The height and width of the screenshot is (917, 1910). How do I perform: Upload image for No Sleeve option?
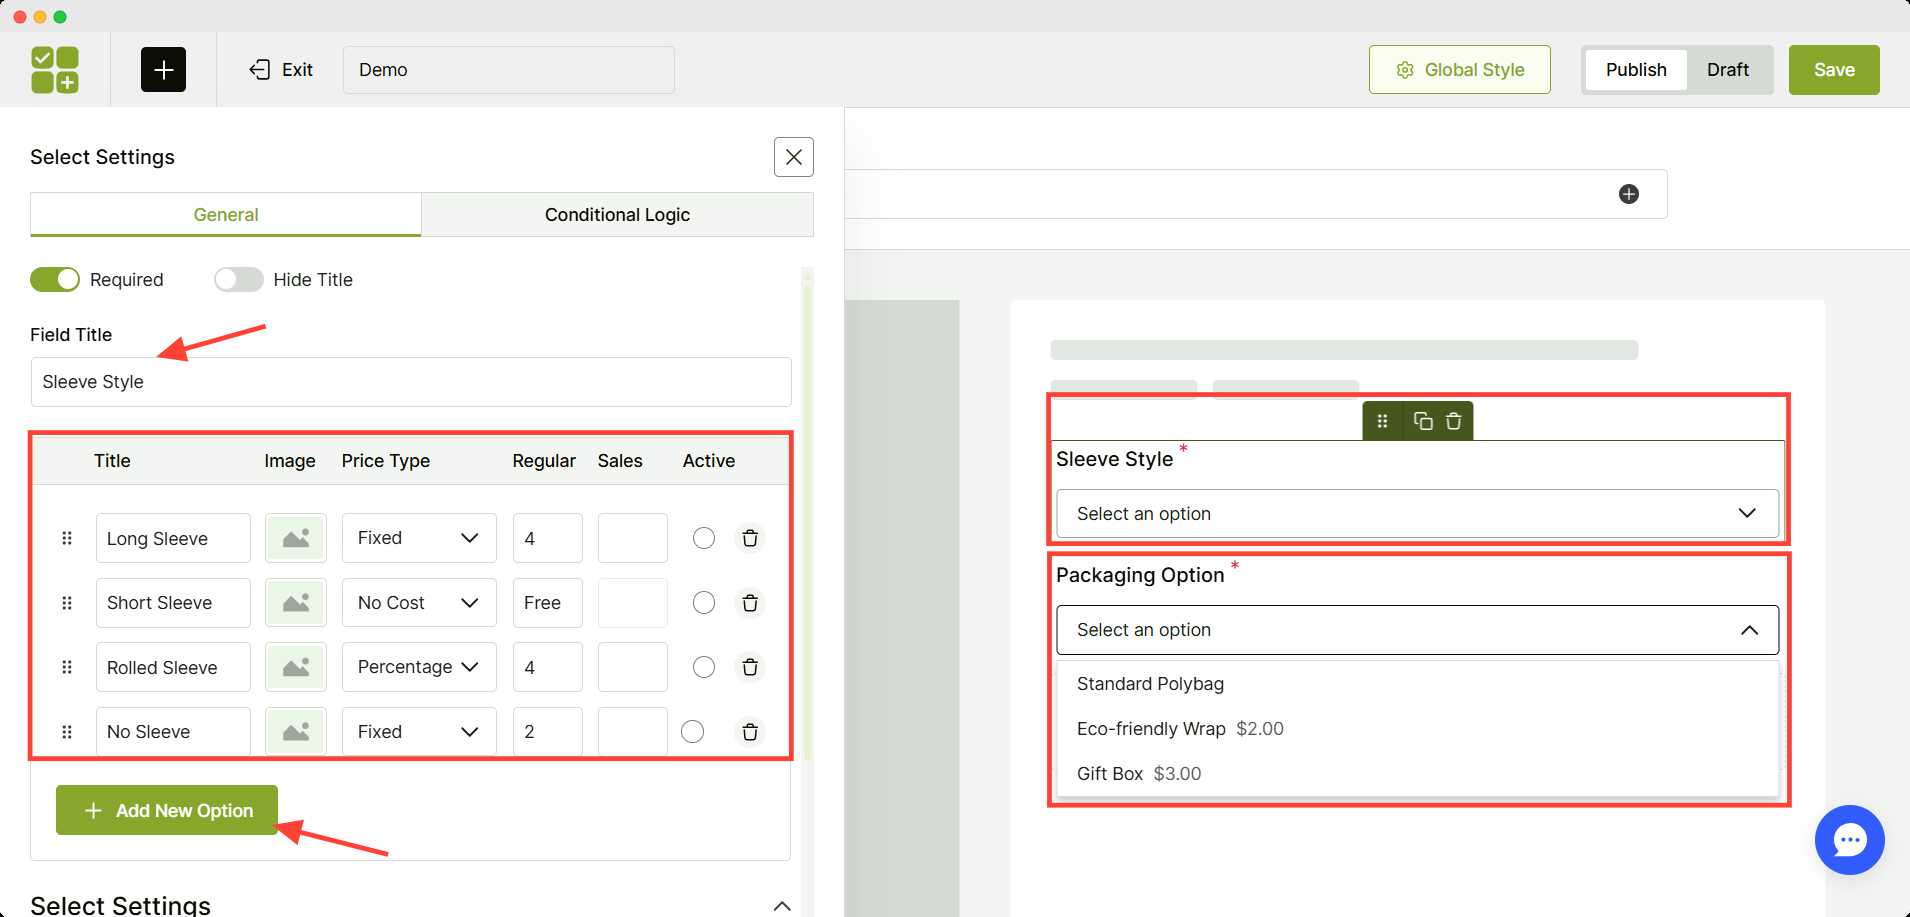tap(296, 732)
